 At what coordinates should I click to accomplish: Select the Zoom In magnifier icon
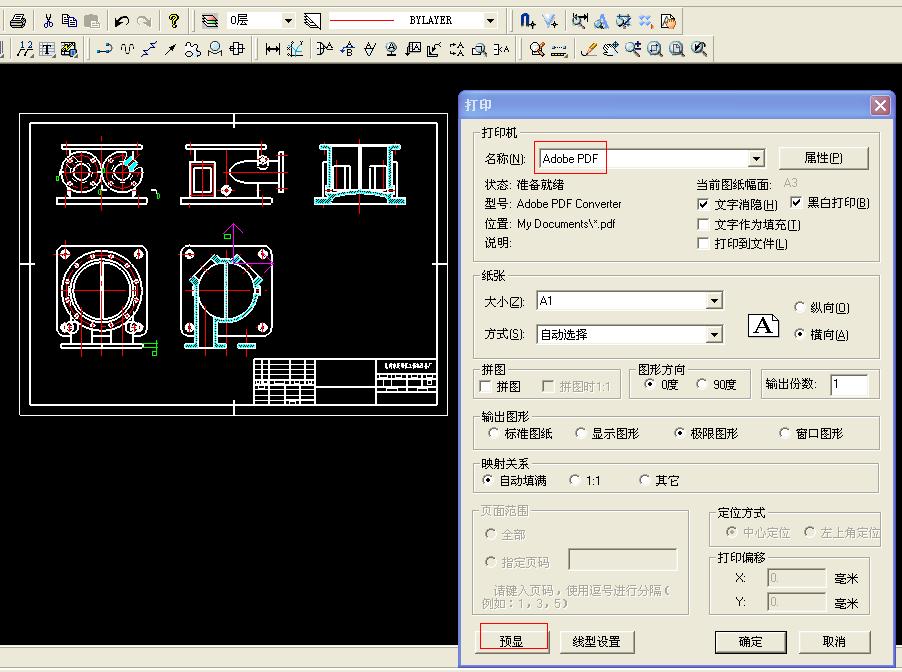pos(633,47)
